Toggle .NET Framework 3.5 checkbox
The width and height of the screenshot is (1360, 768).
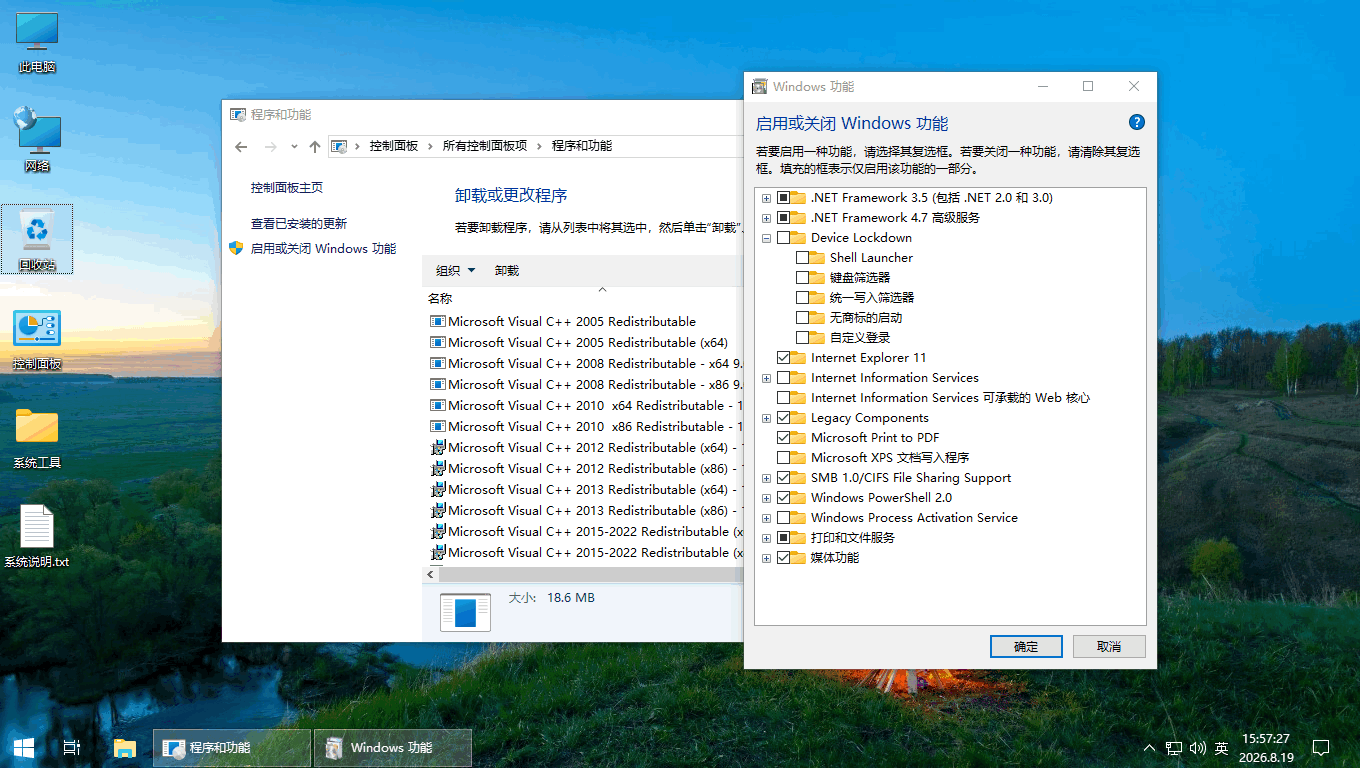[x=783, y=197]
